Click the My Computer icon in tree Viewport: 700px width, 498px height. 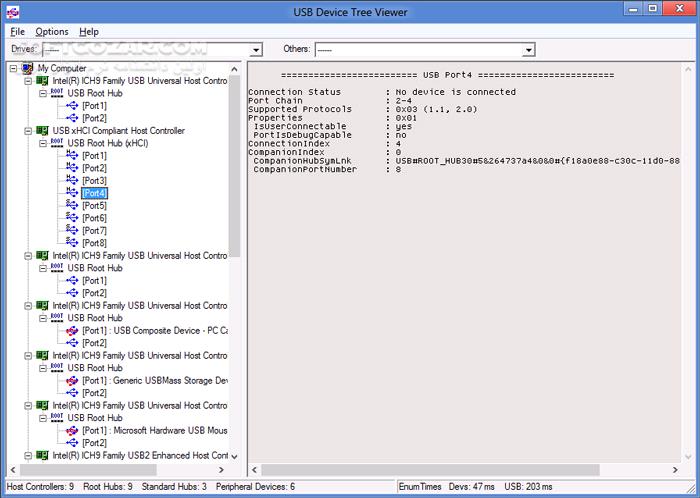(28, 68)
